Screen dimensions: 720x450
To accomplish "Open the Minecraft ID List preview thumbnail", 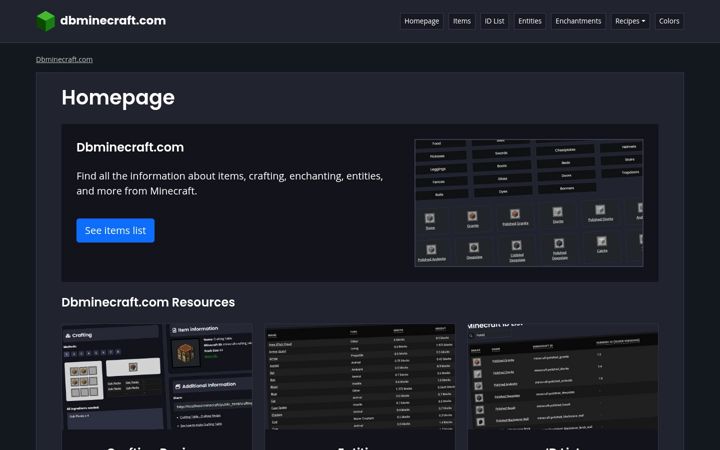I will coord(563,377).
